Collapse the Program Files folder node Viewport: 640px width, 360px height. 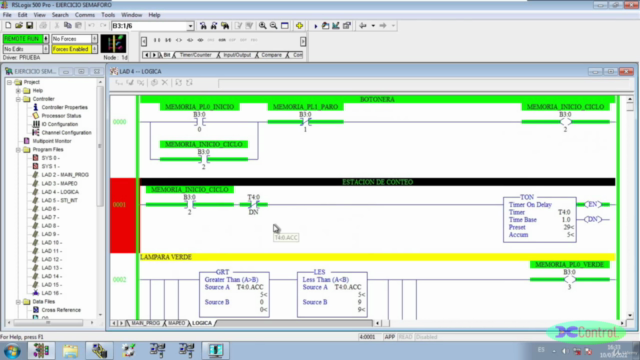point(18,150)
